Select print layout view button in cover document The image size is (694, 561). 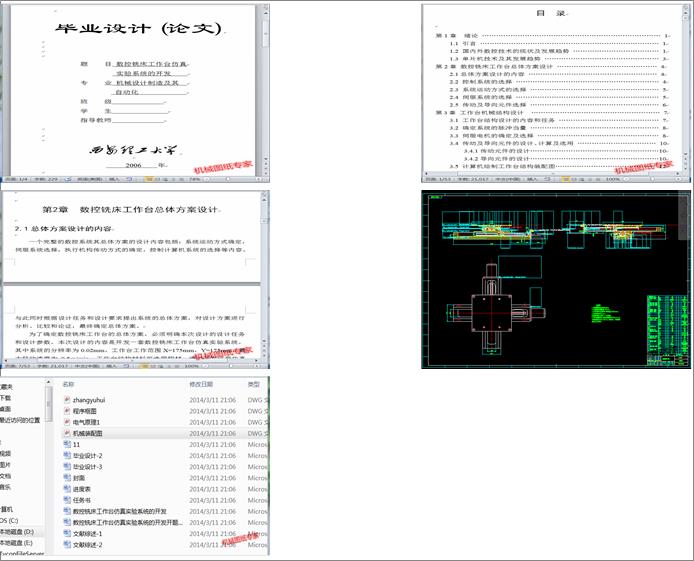pyautogui.click(x=149, y=179)
